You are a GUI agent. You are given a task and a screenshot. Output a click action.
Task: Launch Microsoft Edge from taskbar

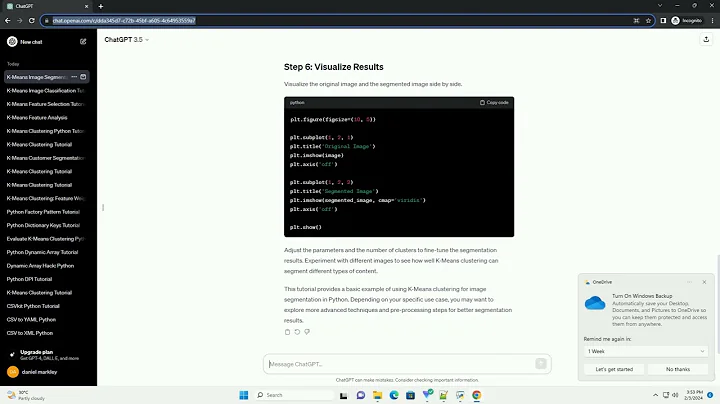pyautogui.click(x=394, y=395)
